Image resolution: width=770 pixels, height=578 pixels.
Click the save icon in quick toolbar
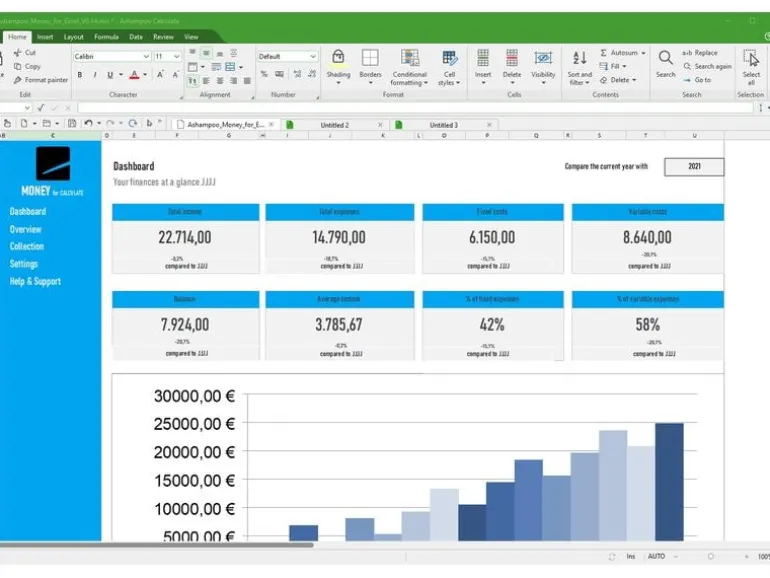(x=72, y=123)
